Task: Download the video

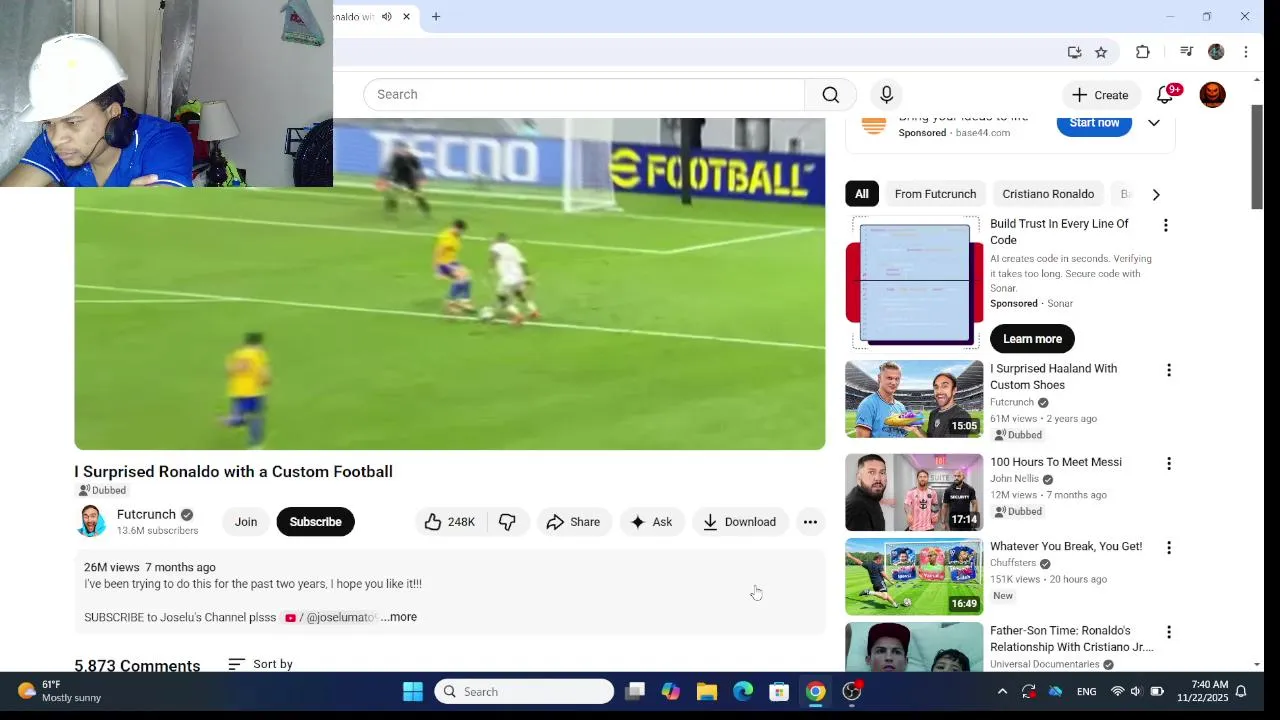Action: pos(739,522)
